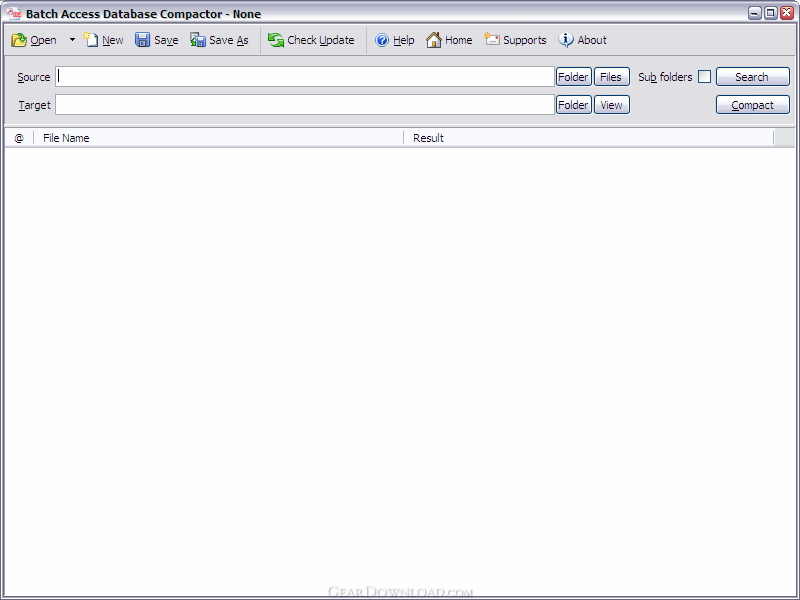The image size is (800, 600).
Task: Sort by Result column header
Action: pyautogui.click(x=589, y=138)
